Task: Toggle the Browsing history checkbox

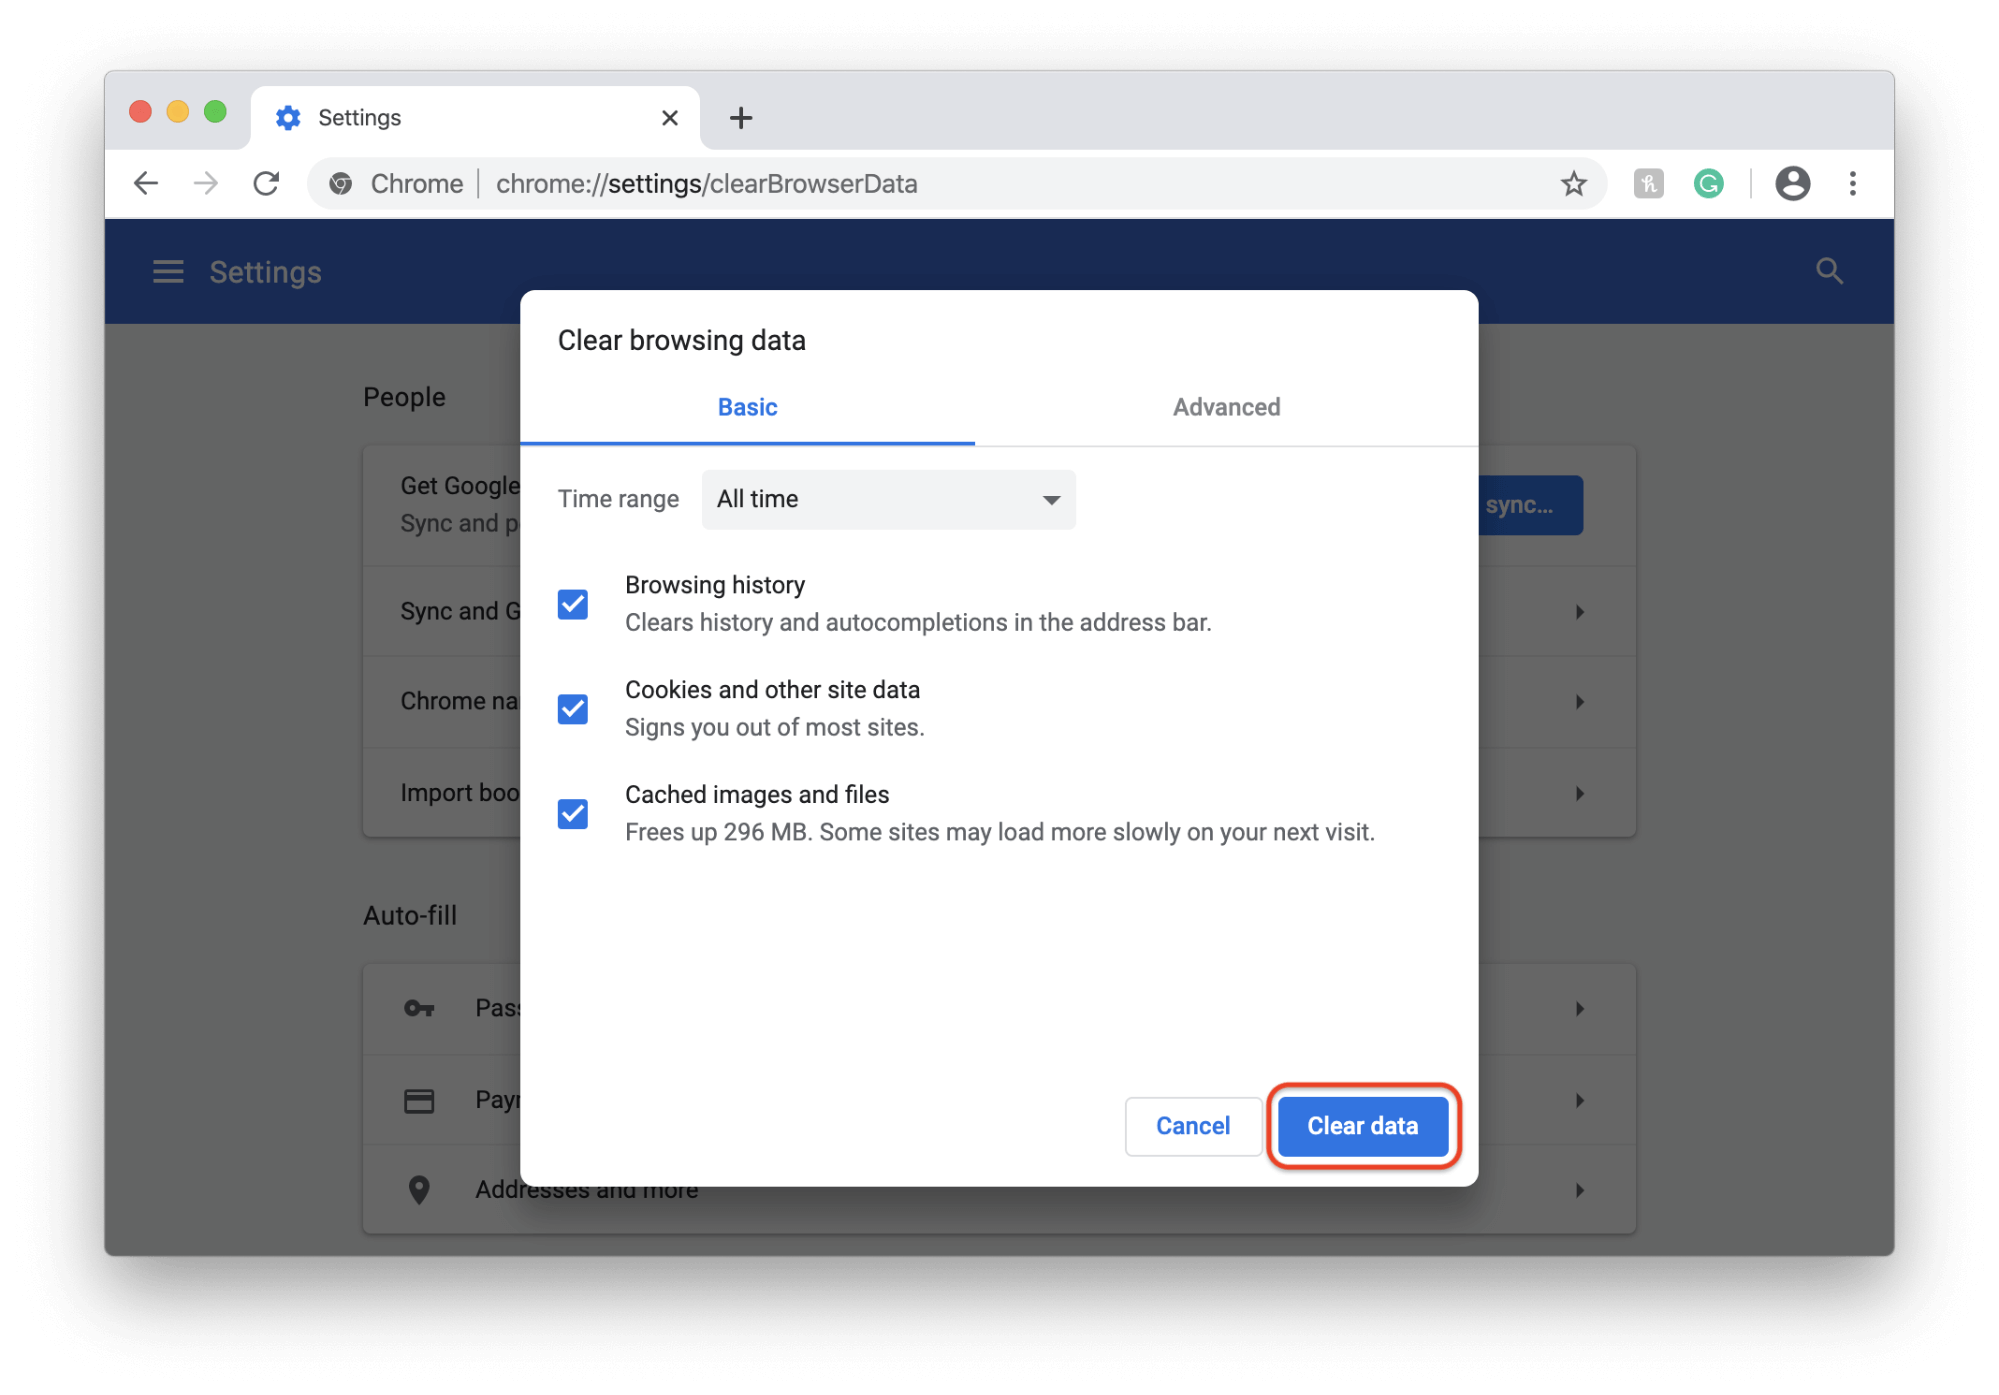Action: click(x=574, y=602)
